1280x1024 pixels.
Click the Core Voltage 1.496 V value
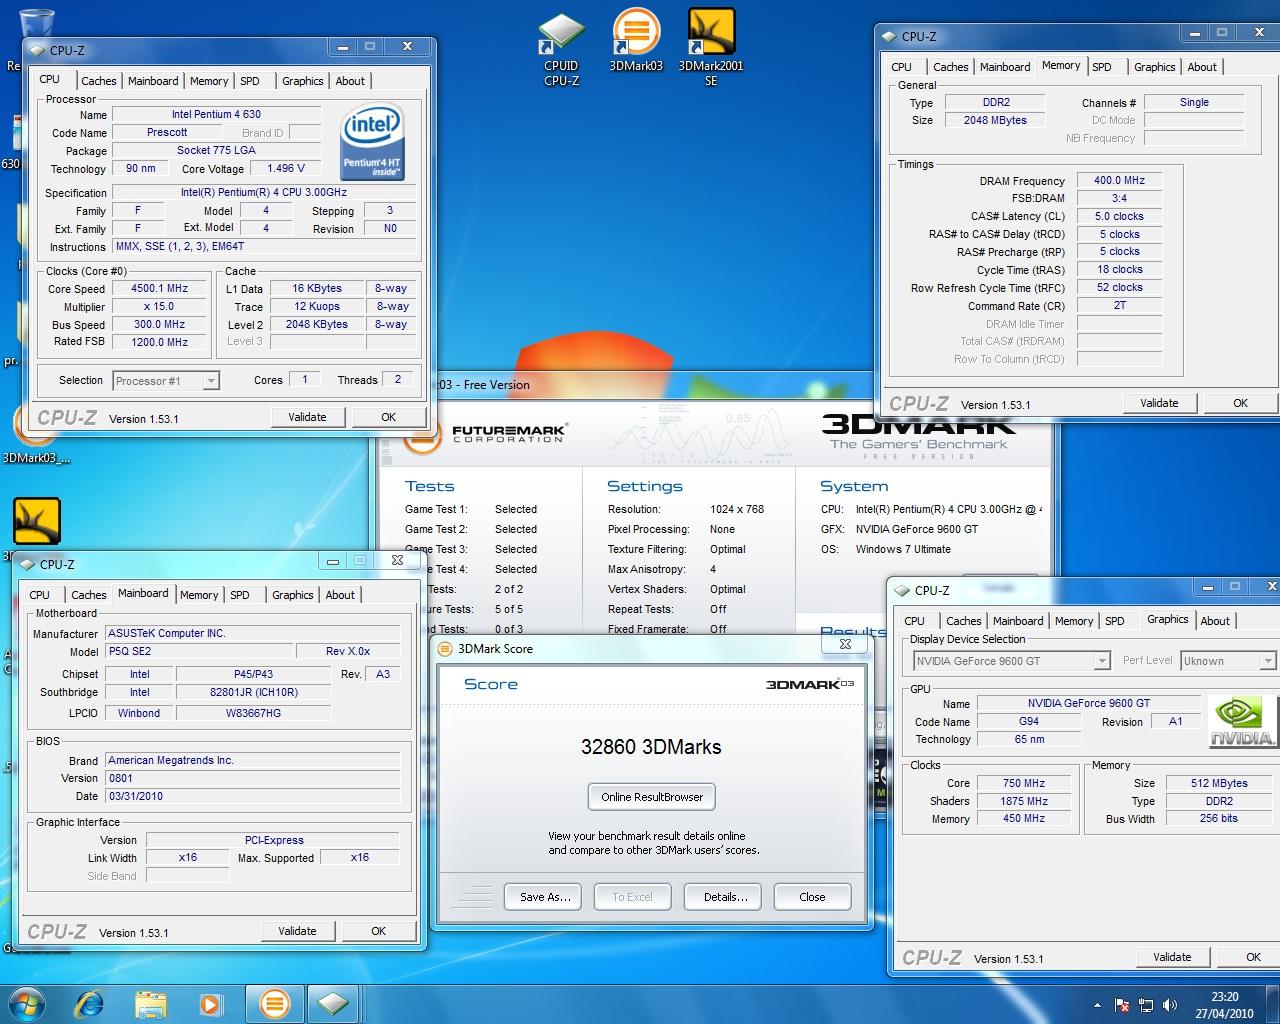[286, 168]
